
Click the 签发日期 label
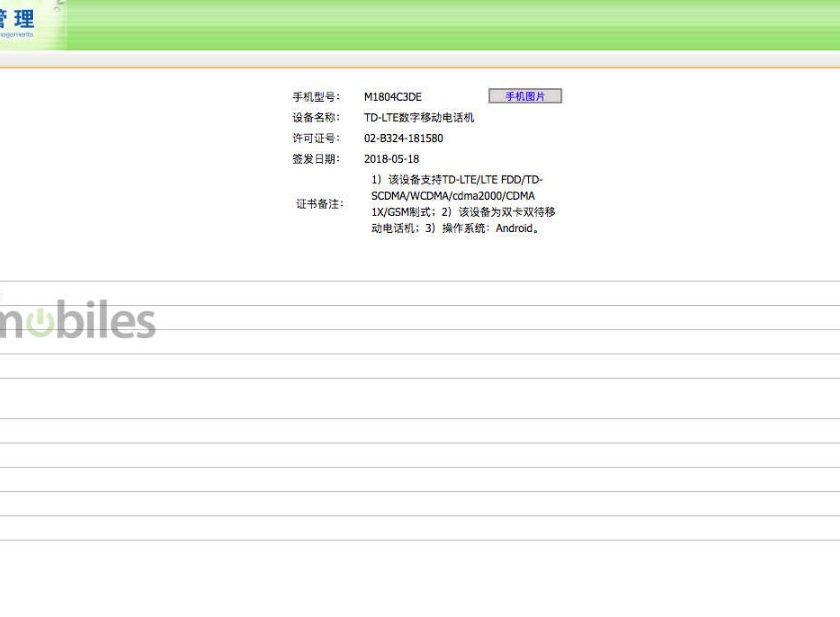(x=316, y=159)
